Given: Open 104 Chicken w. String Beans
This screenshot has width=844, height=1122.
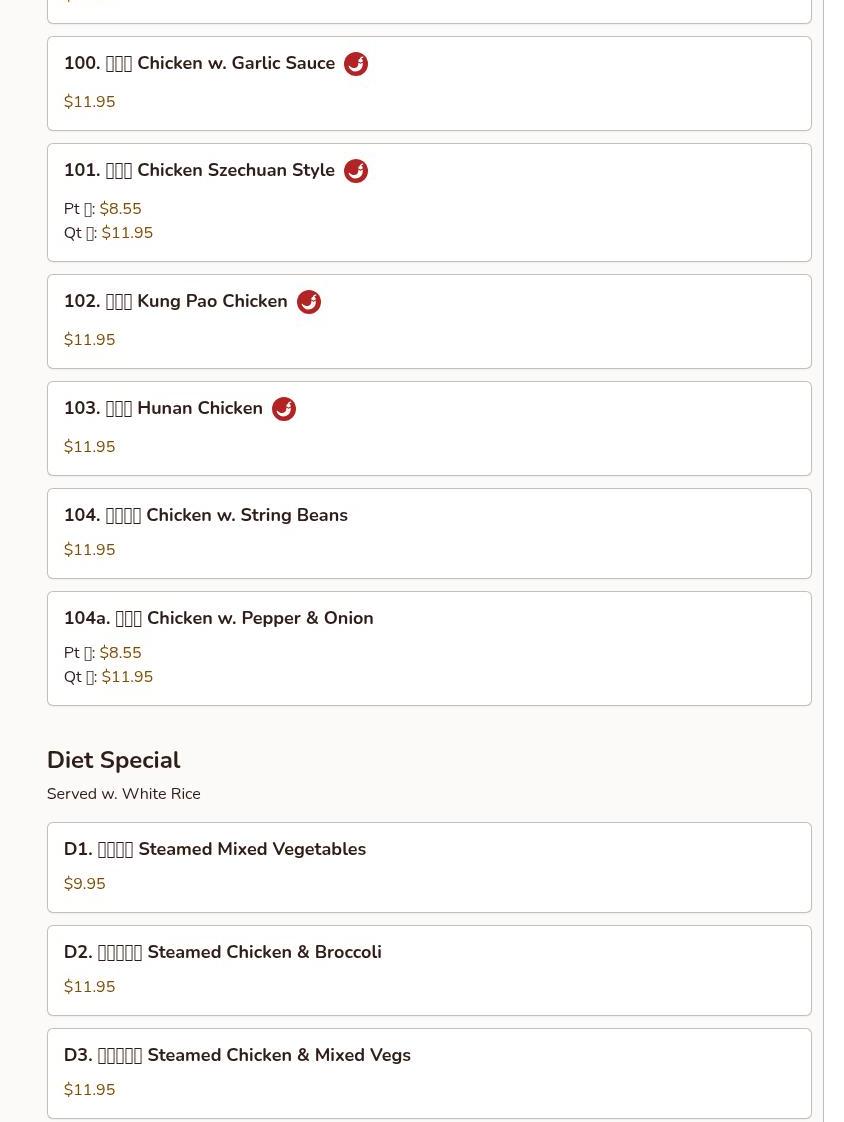Looking at the screenshot, I should 430,534.
